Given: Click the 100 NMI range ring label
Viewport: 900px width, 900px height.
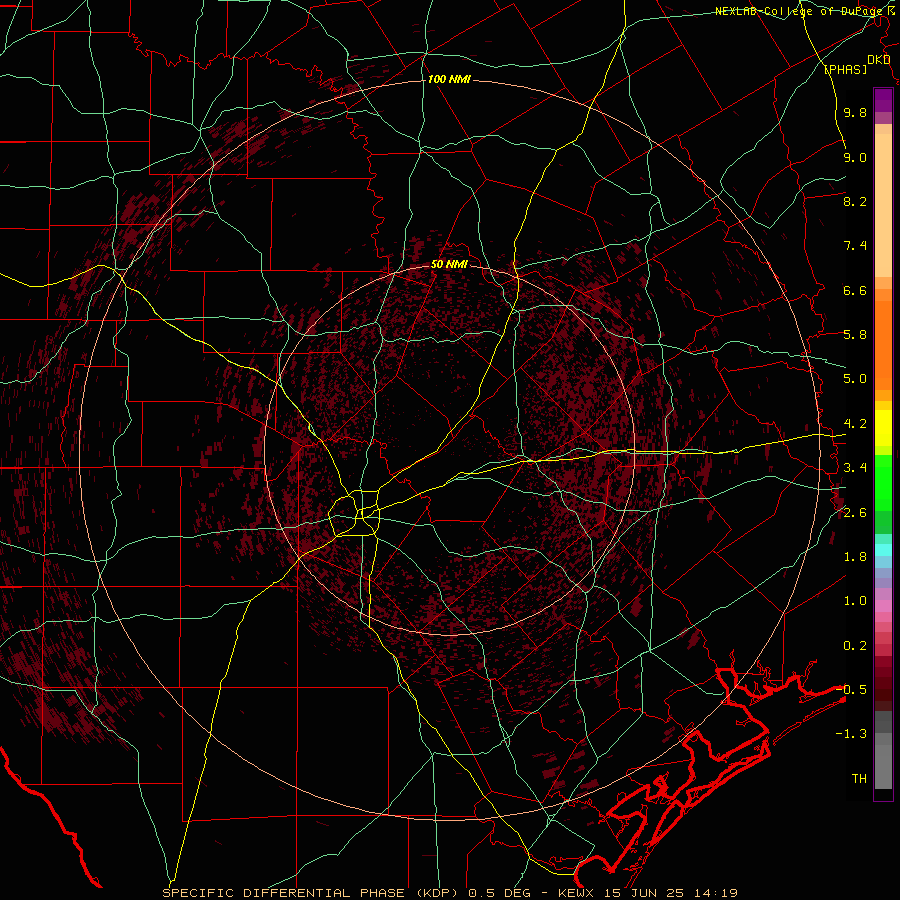Looking at the screenshot, I should [449, 79].
